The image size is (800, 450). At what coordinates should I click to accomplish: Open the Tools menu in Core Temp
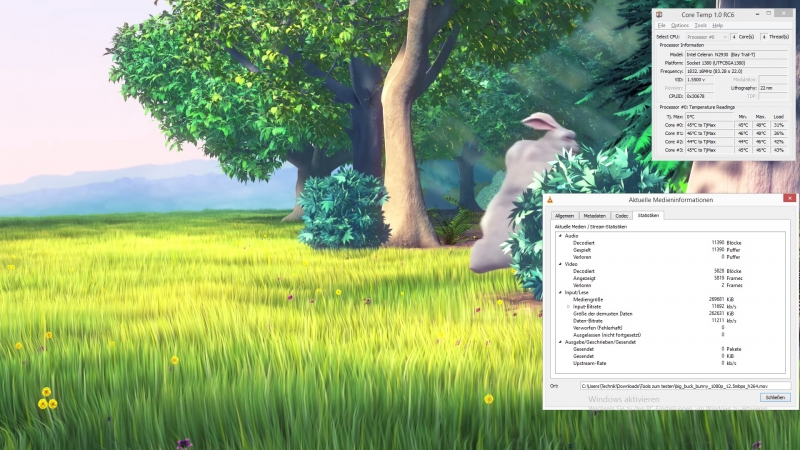click(701, 26)
